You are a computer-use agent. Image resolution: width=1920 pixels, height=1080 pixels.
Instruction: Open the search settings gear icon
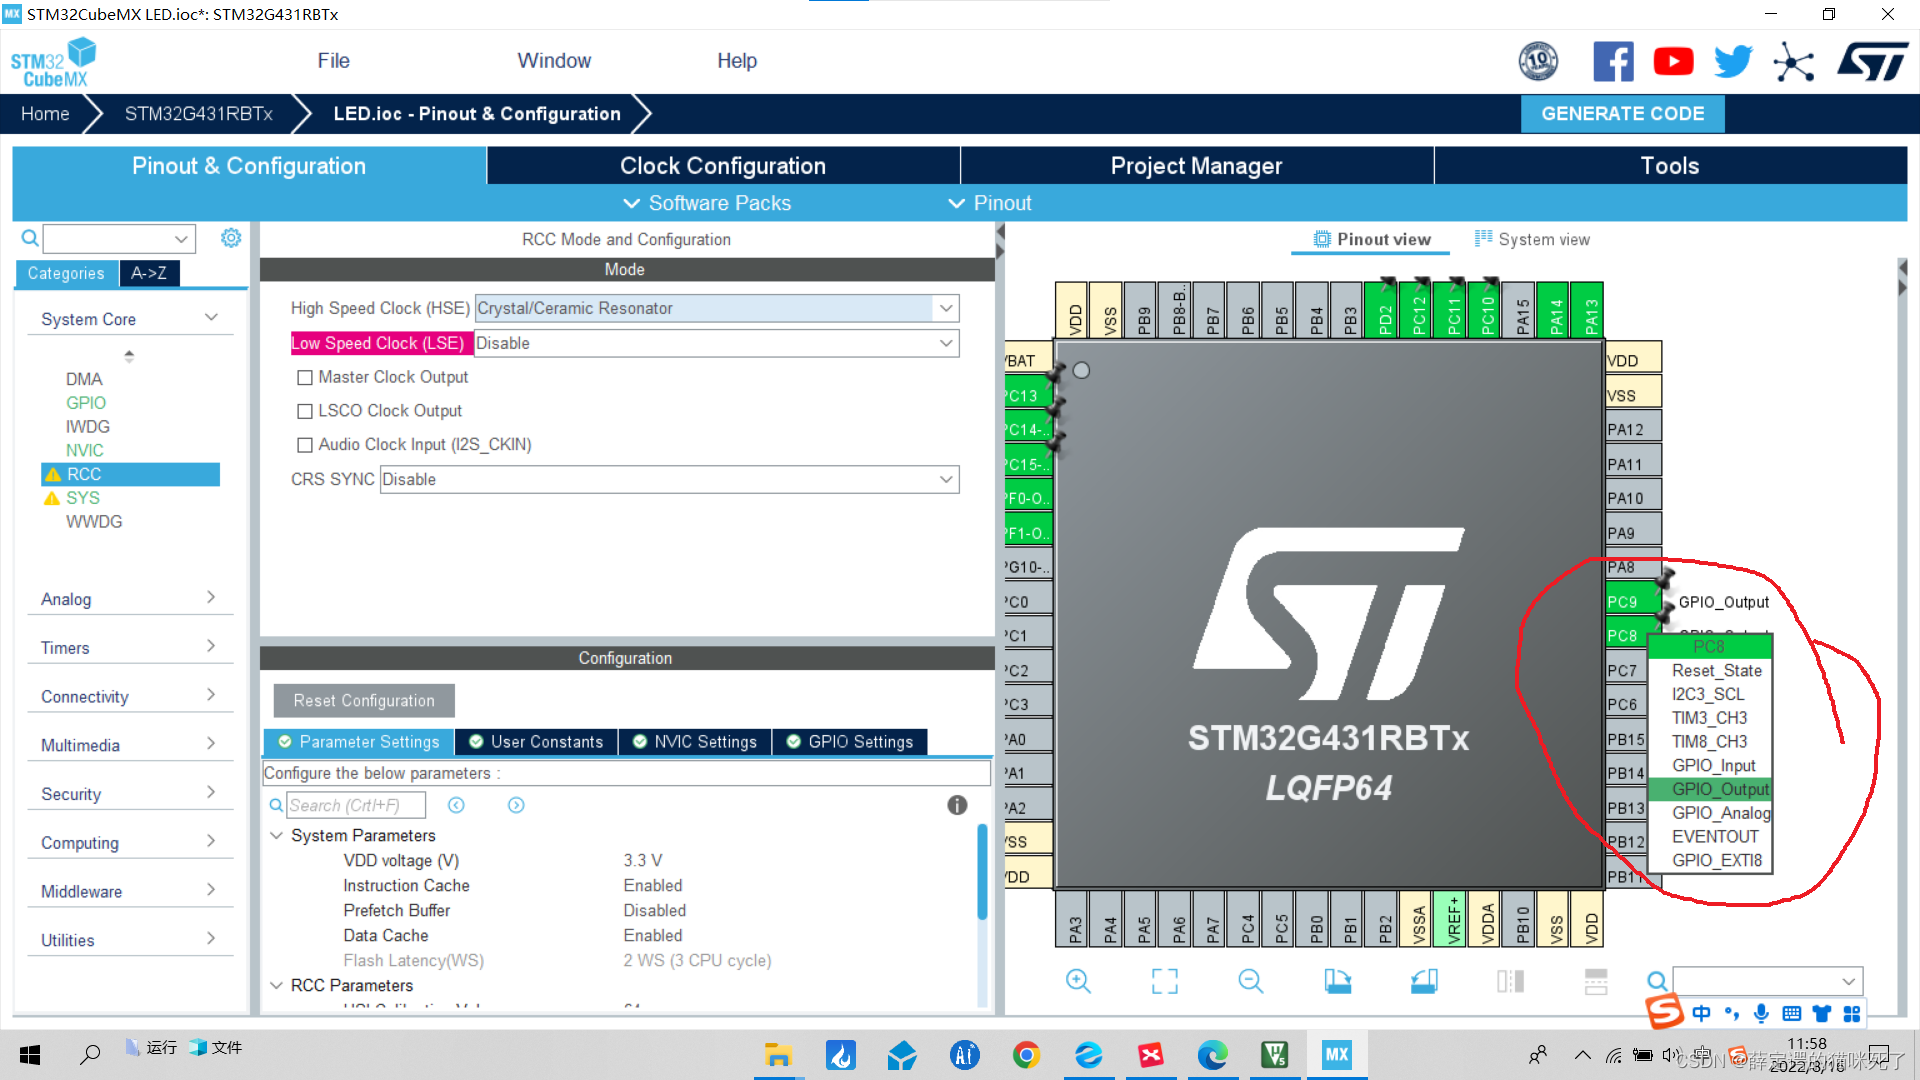click(x=231, y=238)
